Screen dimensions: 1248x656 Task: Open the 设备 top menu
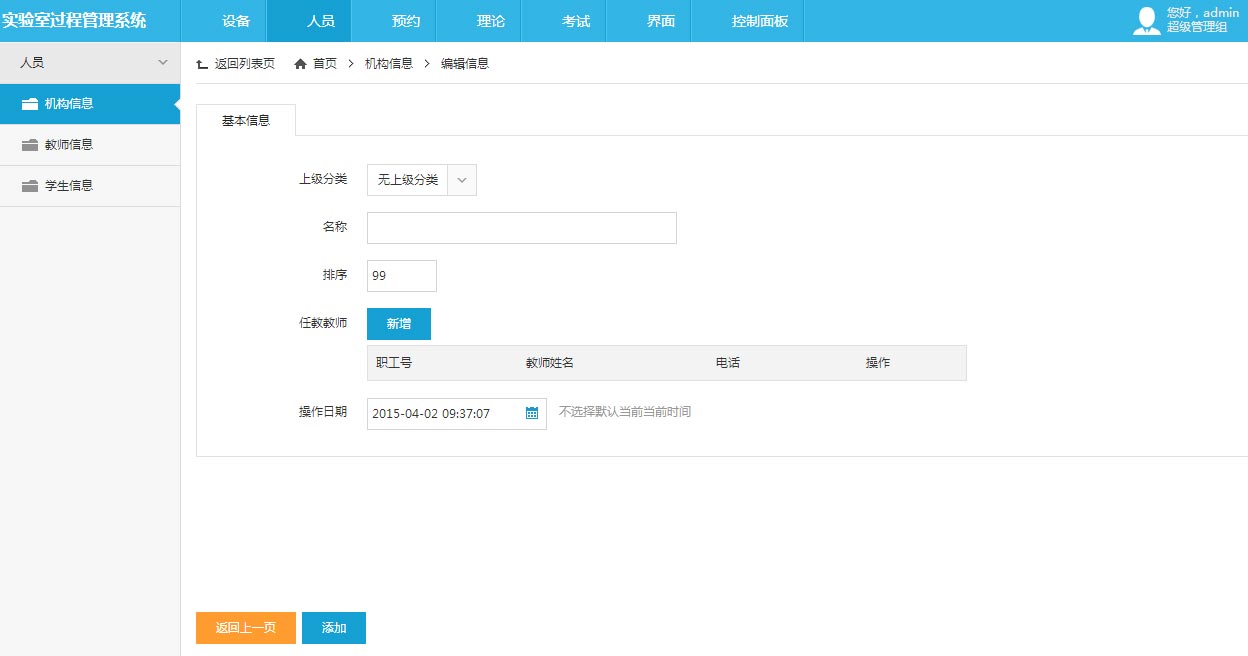(236, 21)
